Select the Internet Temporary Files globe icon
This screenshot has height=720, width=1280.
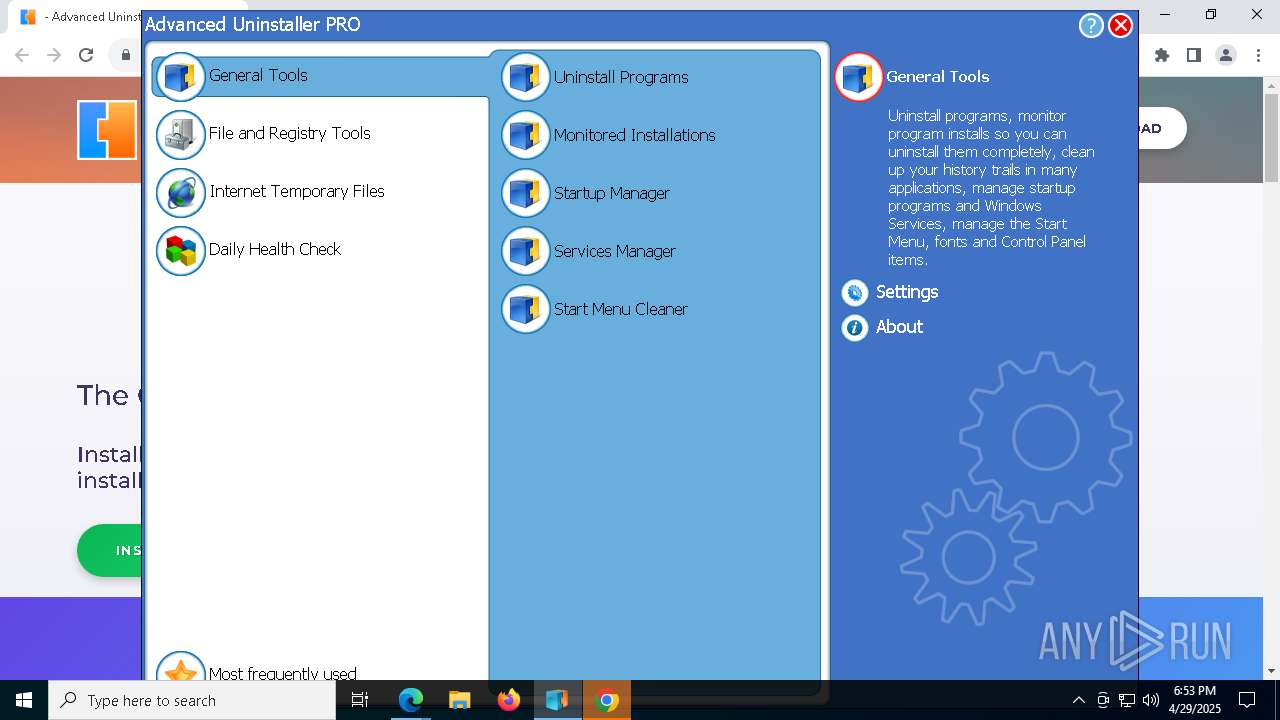180,192
